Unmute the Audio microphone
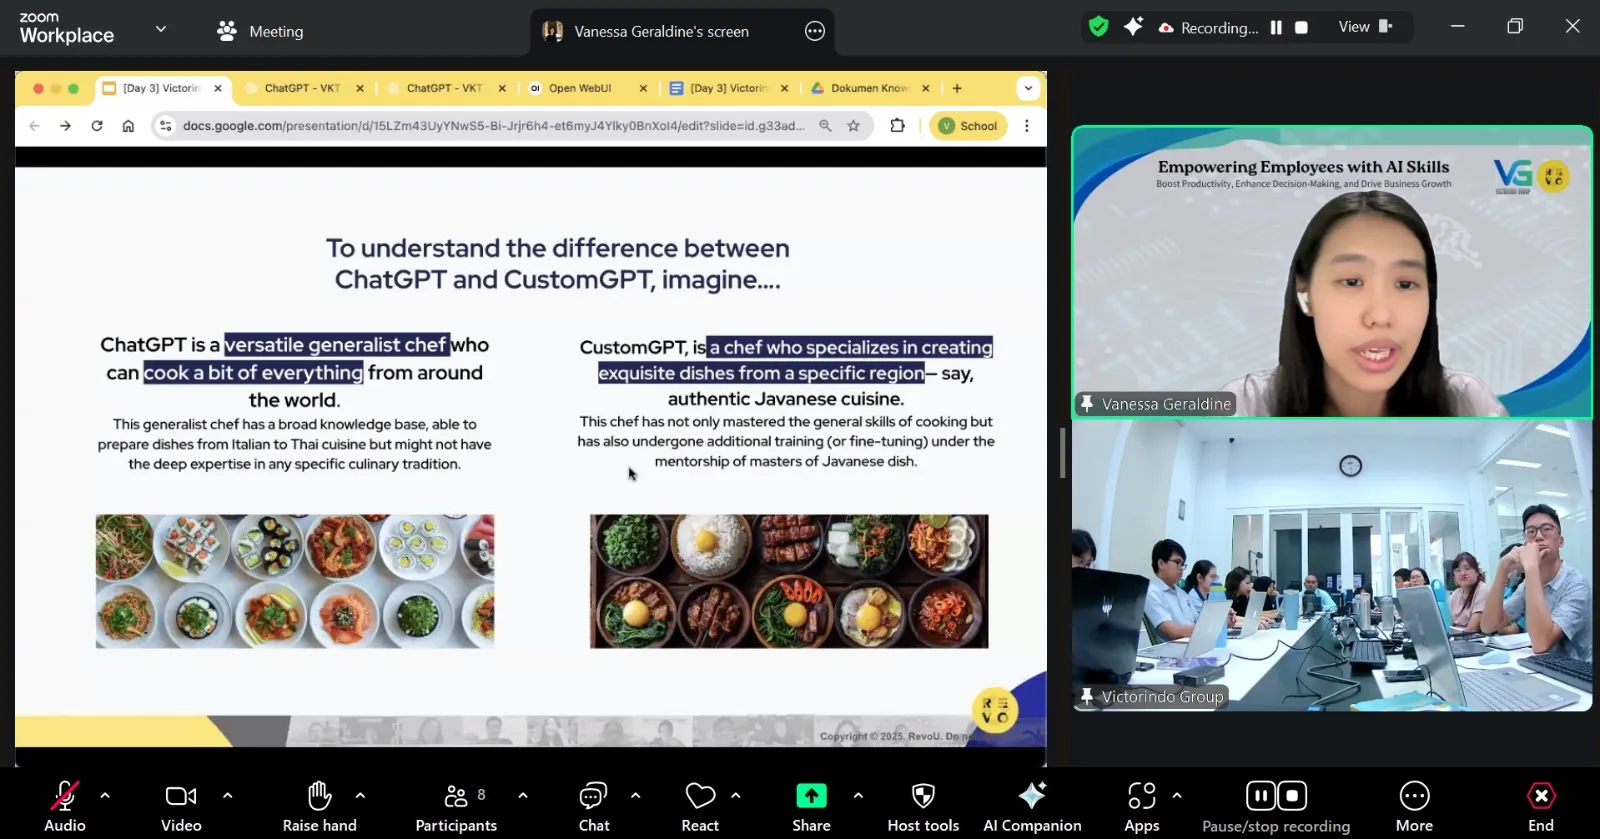This screenshot has width=1600, height=839. (x=65, y=797)
